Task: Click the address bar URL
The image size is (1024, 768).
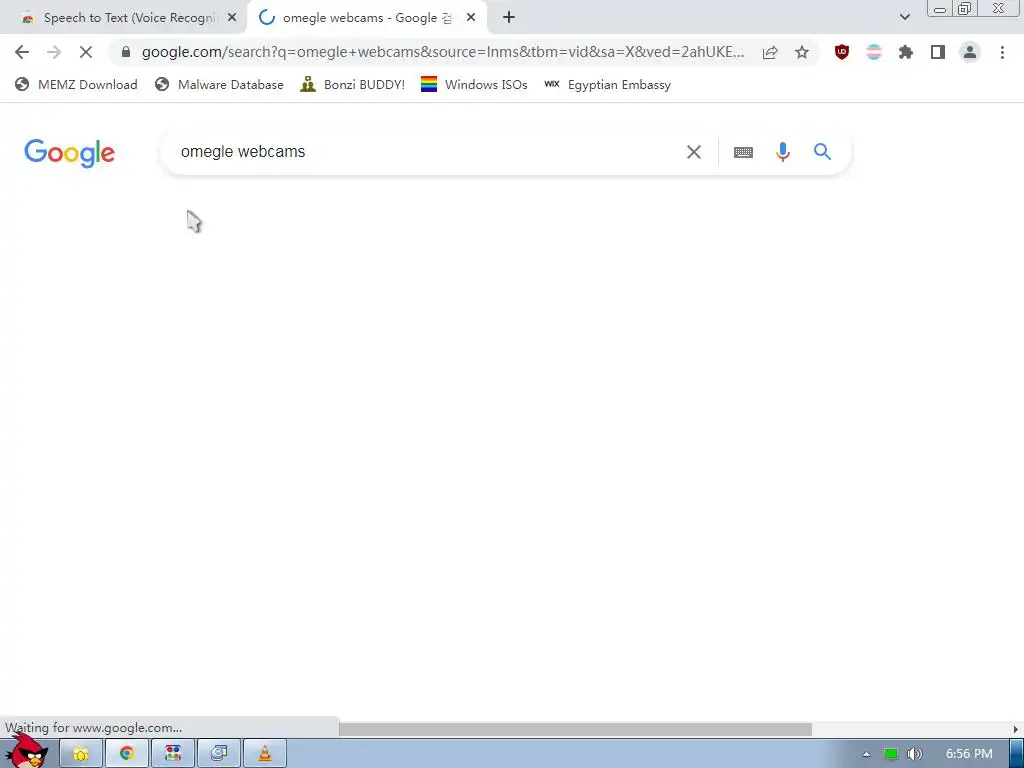Action: coord(443,52)
